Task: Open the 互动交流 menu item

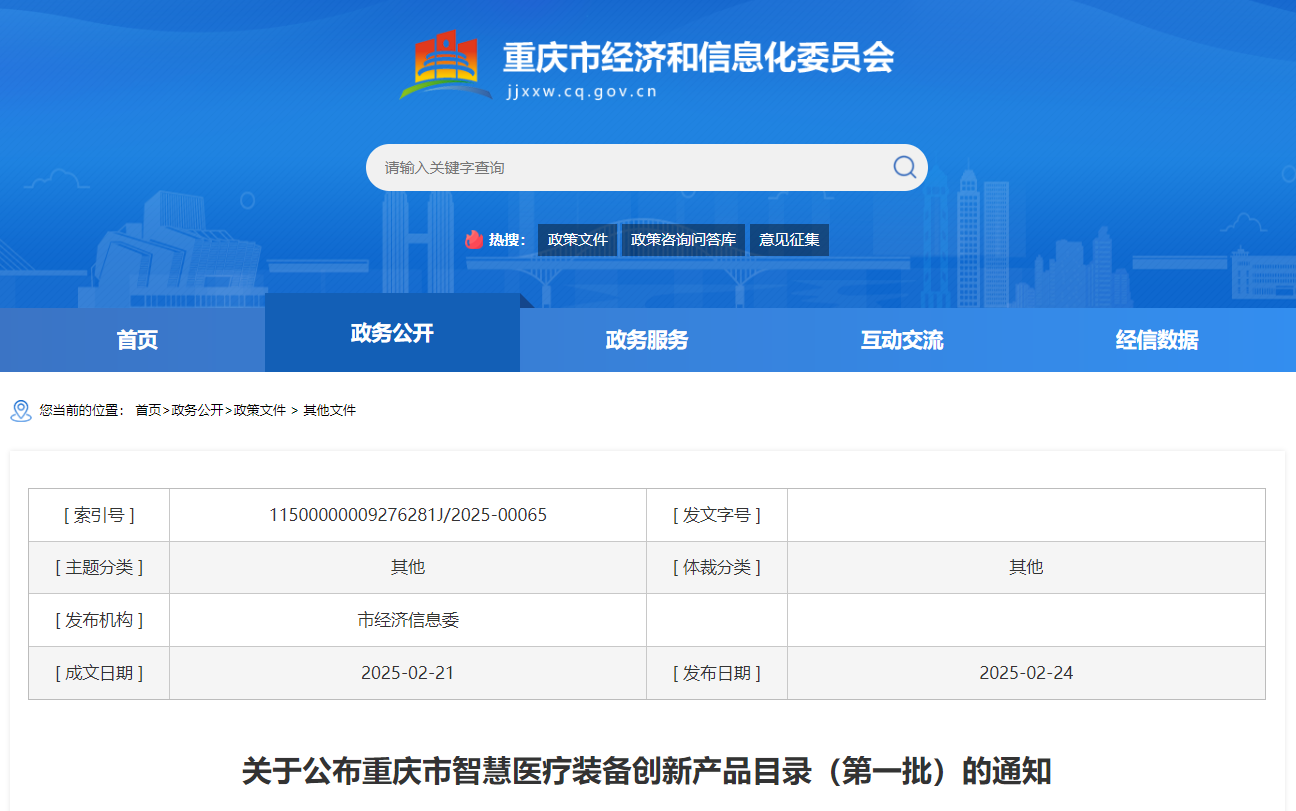Action: pos(900,340)
